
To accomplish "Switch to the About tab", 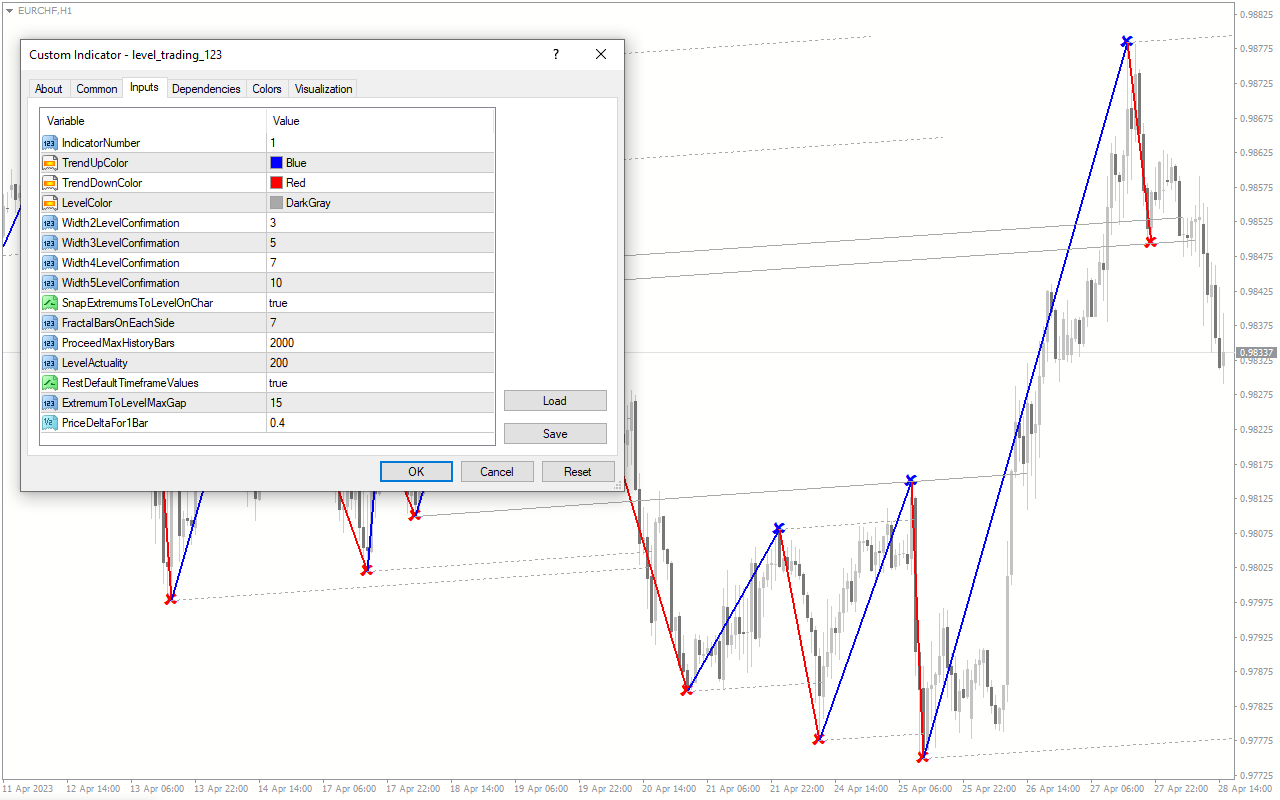I will pyautogui.click(x=49, y=89).
